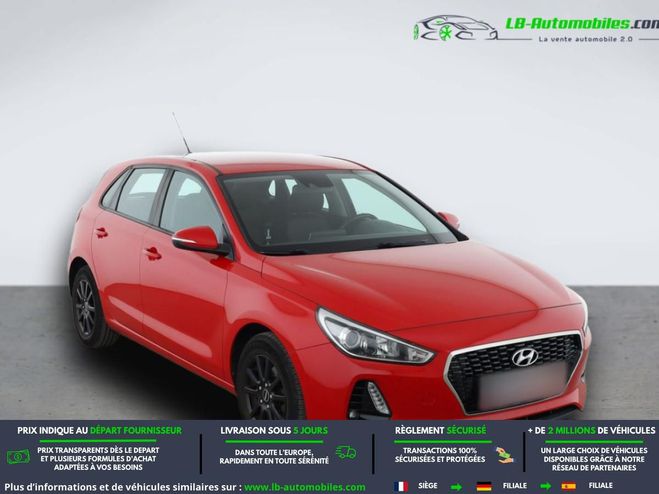Click 'TRANSACTIONS 100% SÉCURISÉES ET PROTÉGÉES' text
The width and height of the screenshot is (659, 494).
click(440, 455)
